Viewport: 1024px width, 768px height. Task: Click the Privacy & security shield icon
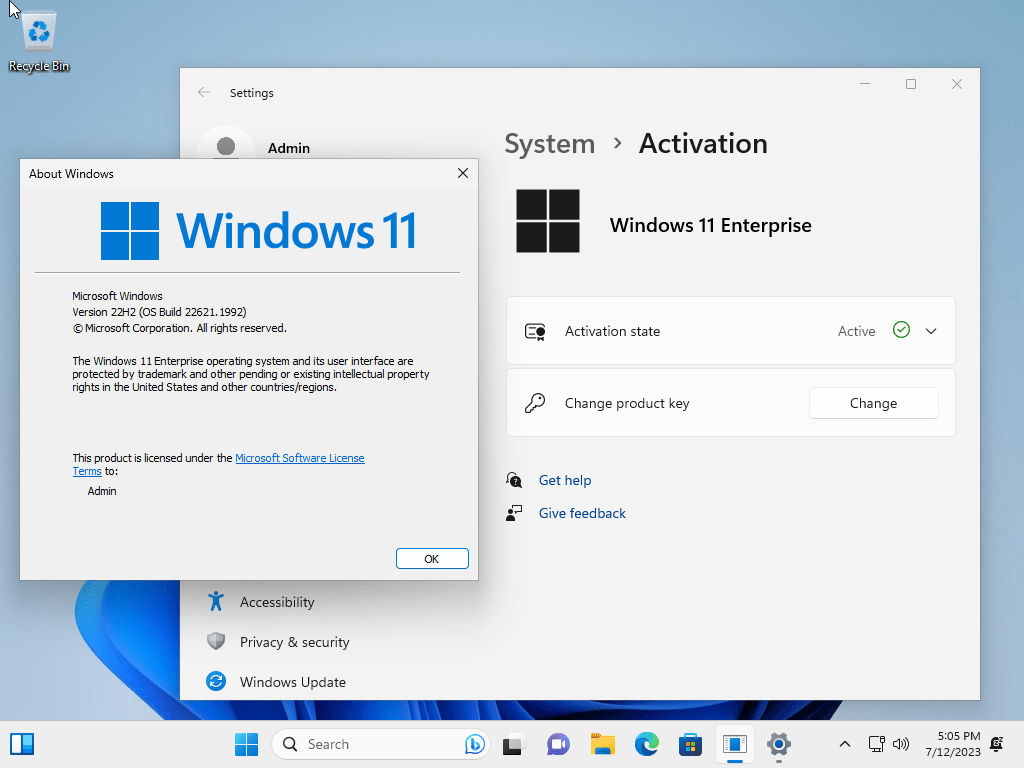click(216, 641)
